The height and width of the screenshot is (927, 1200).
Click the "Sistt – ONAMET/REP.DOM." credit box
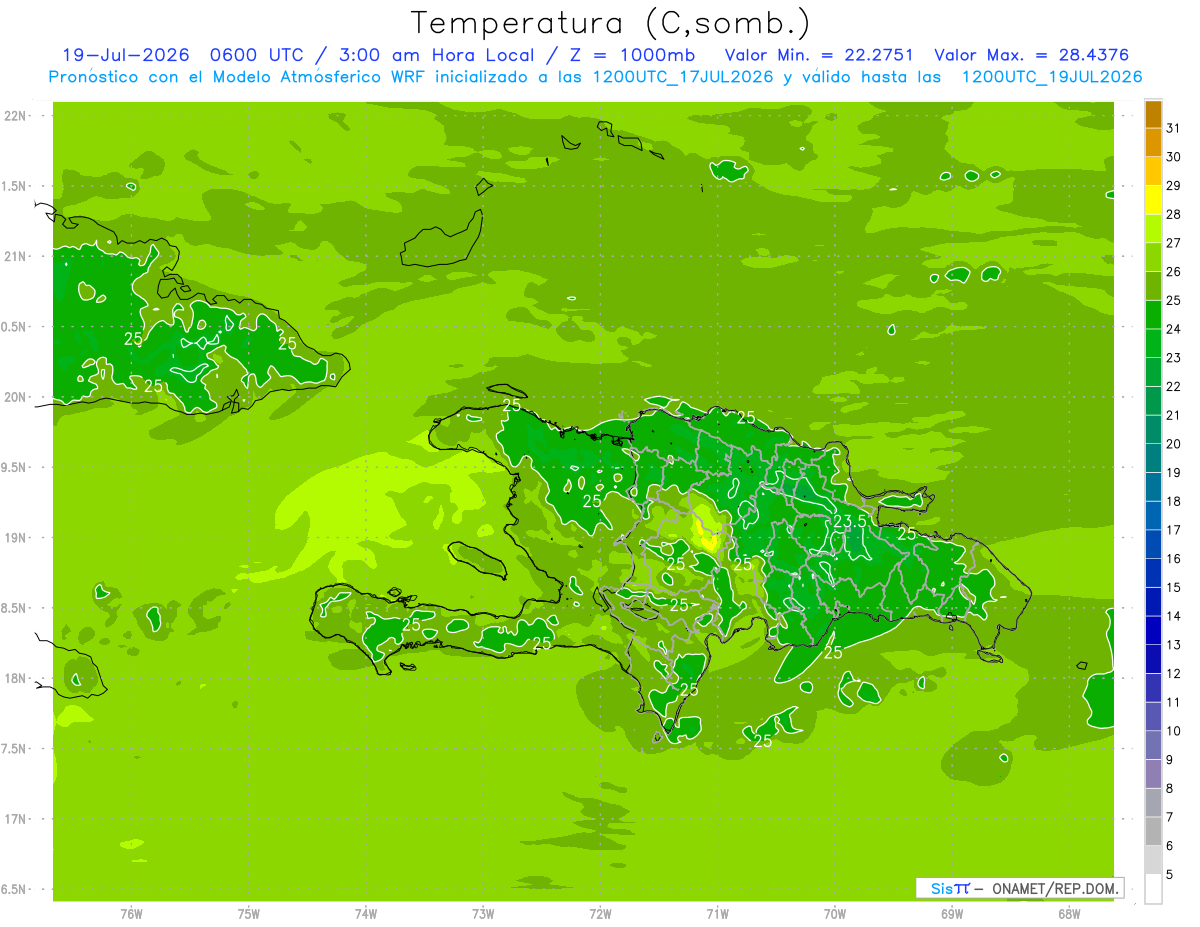[x=1020, y=888]
